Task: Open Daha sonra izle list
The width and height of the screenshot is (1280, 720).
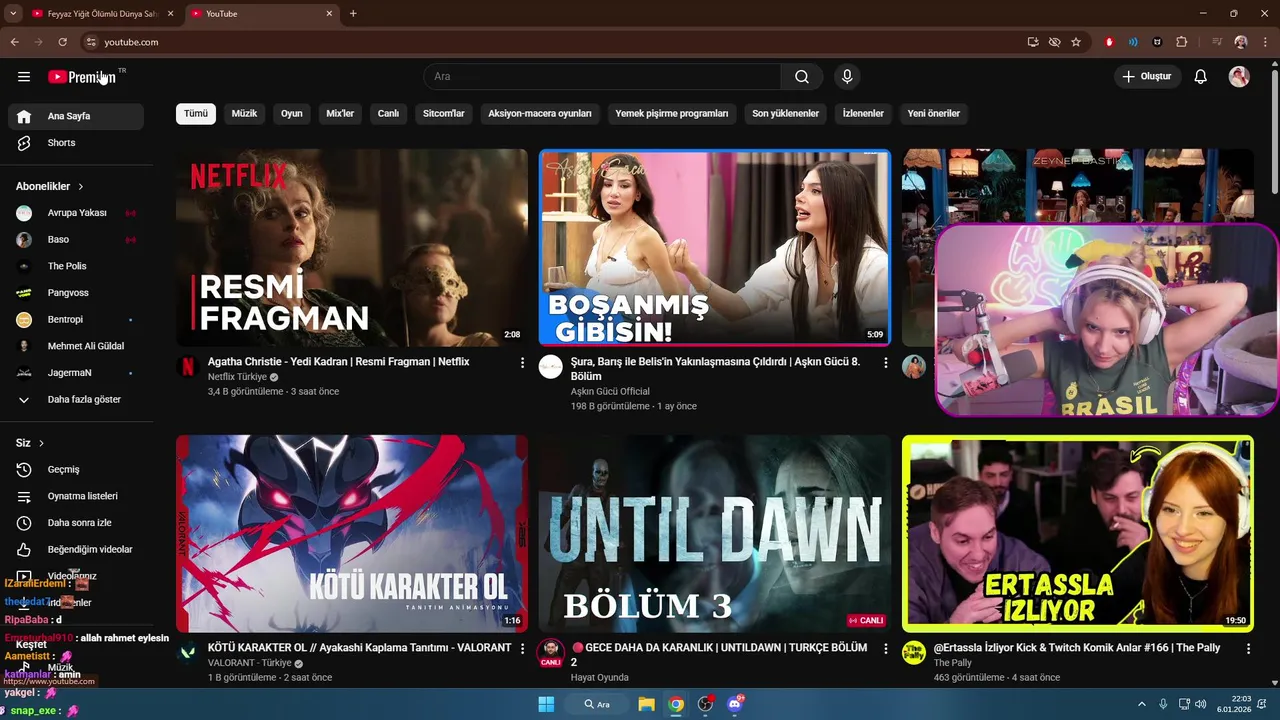Action: pos(76,523)
